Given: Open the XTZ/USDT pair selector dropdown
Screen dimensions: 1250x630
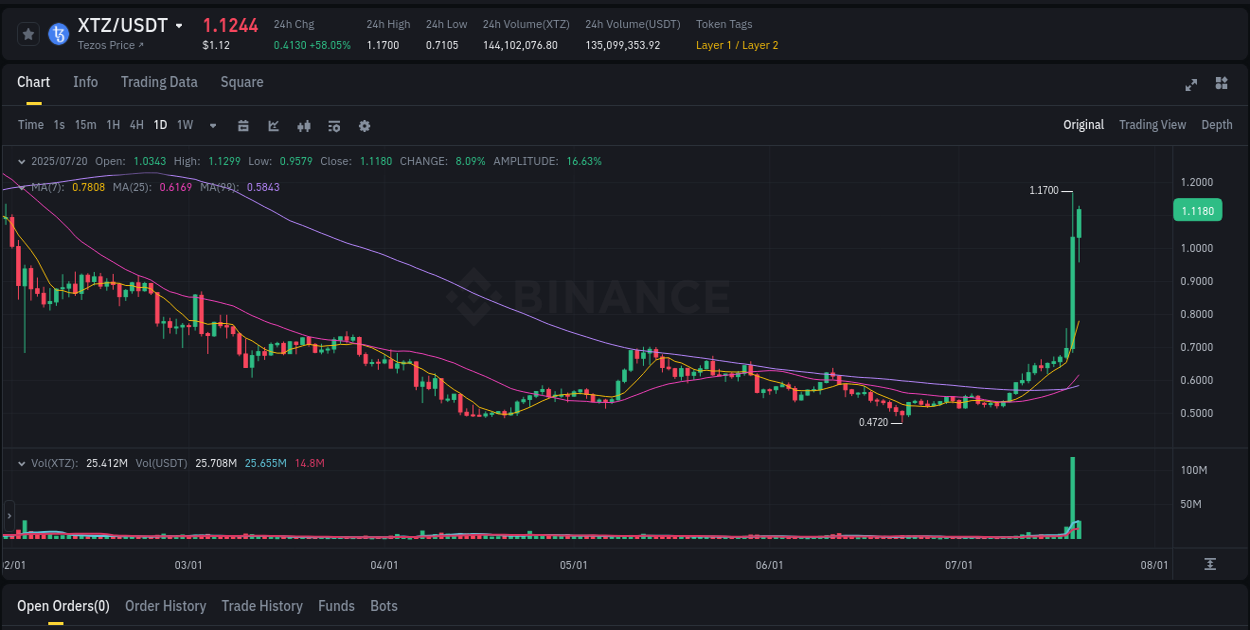Looking at the screenshot, I should 178,25.
